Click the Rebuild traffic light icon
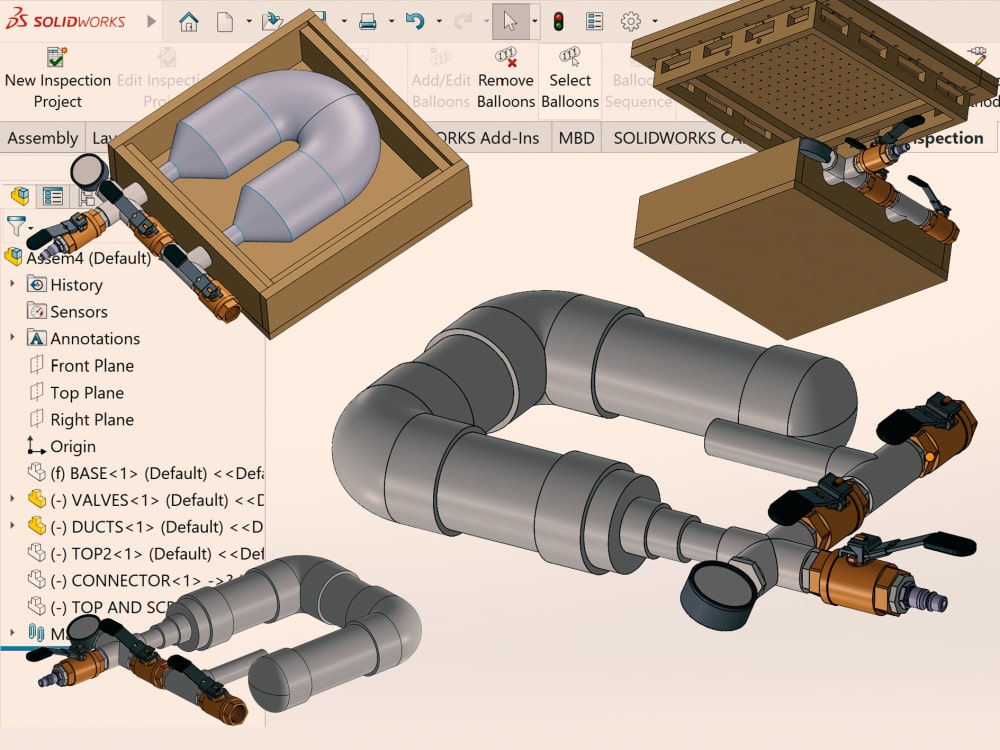This screenshot has width=1000, height=750. (559, 22)
